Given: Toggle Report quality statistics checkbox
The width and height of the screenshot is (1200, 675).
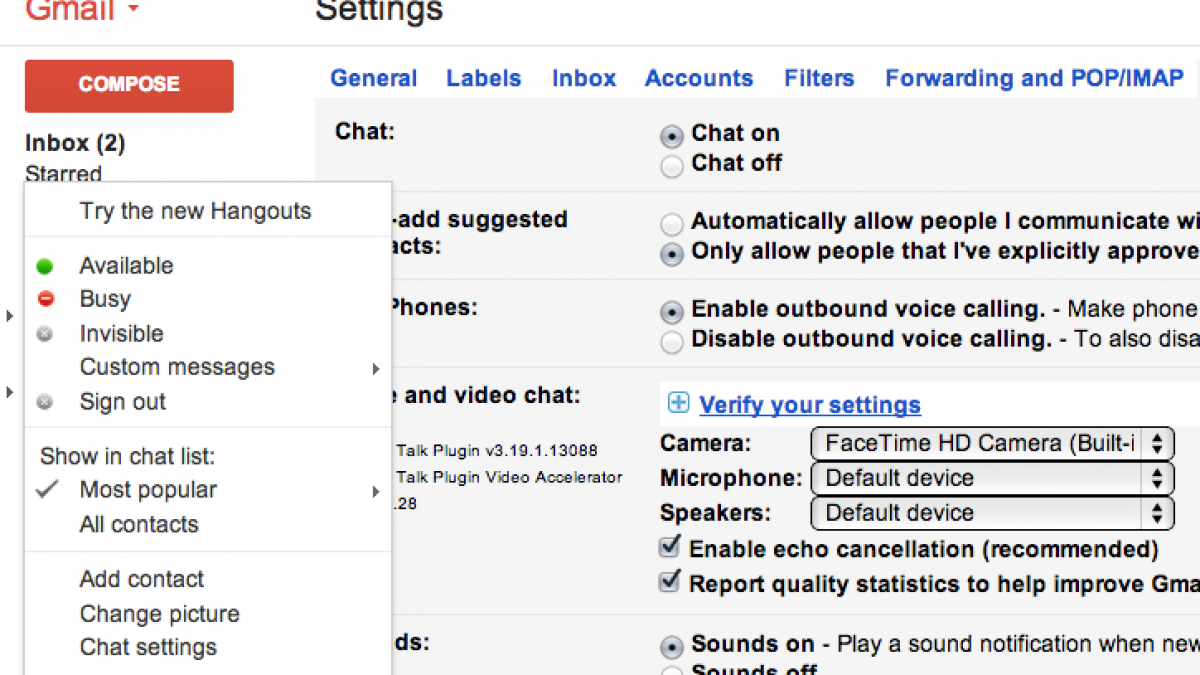Looking at the screenshot, I should coord(670,582).
